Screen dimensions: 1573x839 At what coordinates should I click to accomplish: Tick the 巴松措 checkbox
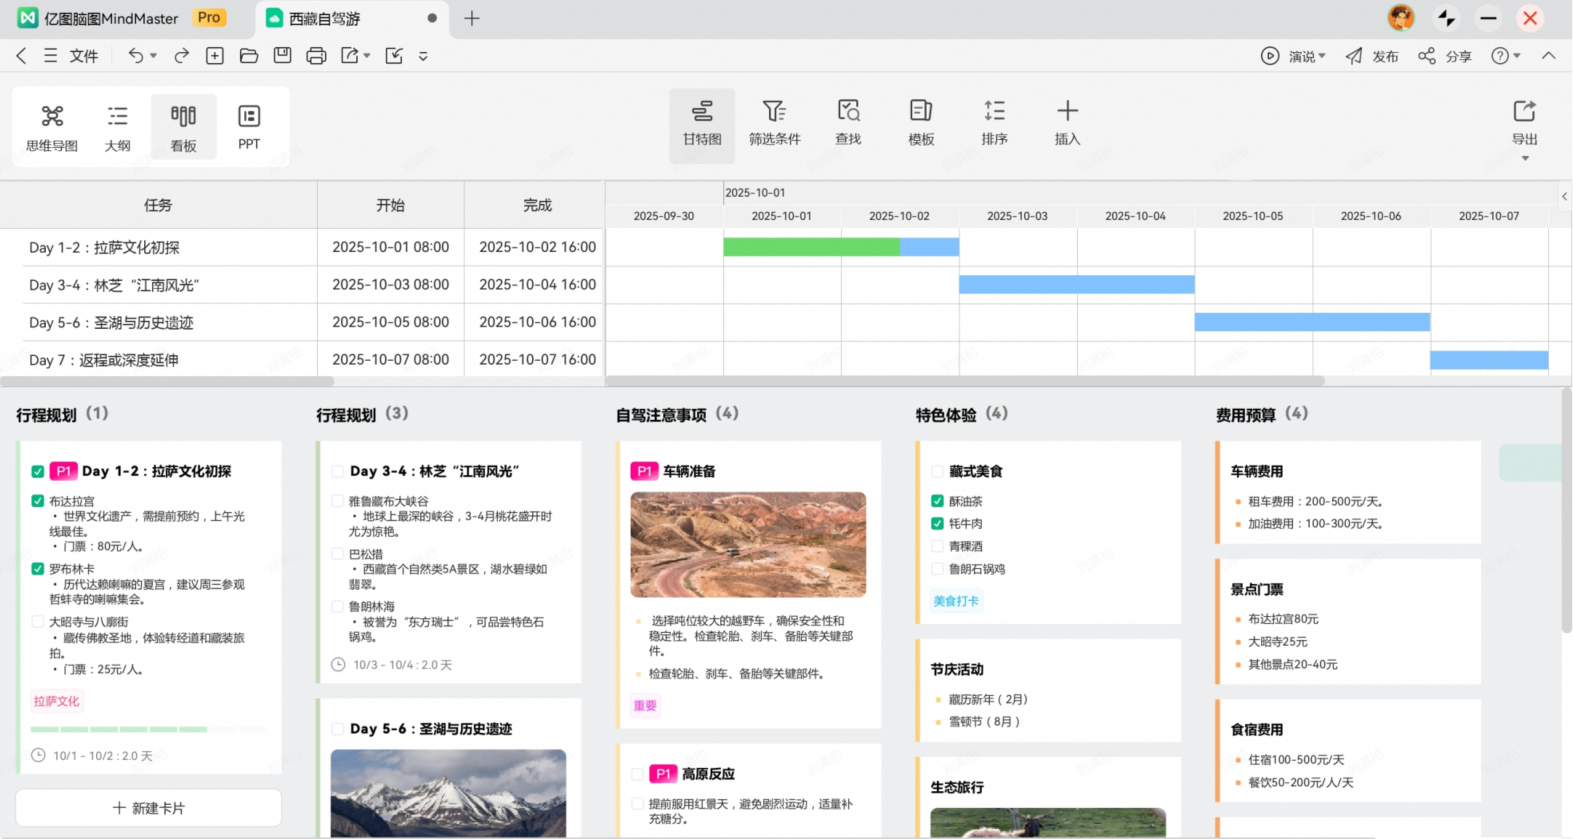(338, 554)
